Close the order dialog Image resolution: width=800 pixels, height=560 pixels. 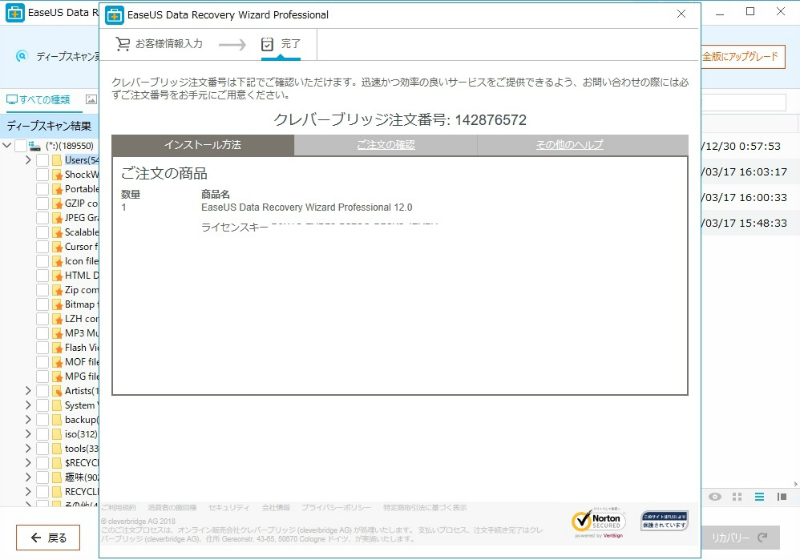pyautogui.click(x=681, y=14)
